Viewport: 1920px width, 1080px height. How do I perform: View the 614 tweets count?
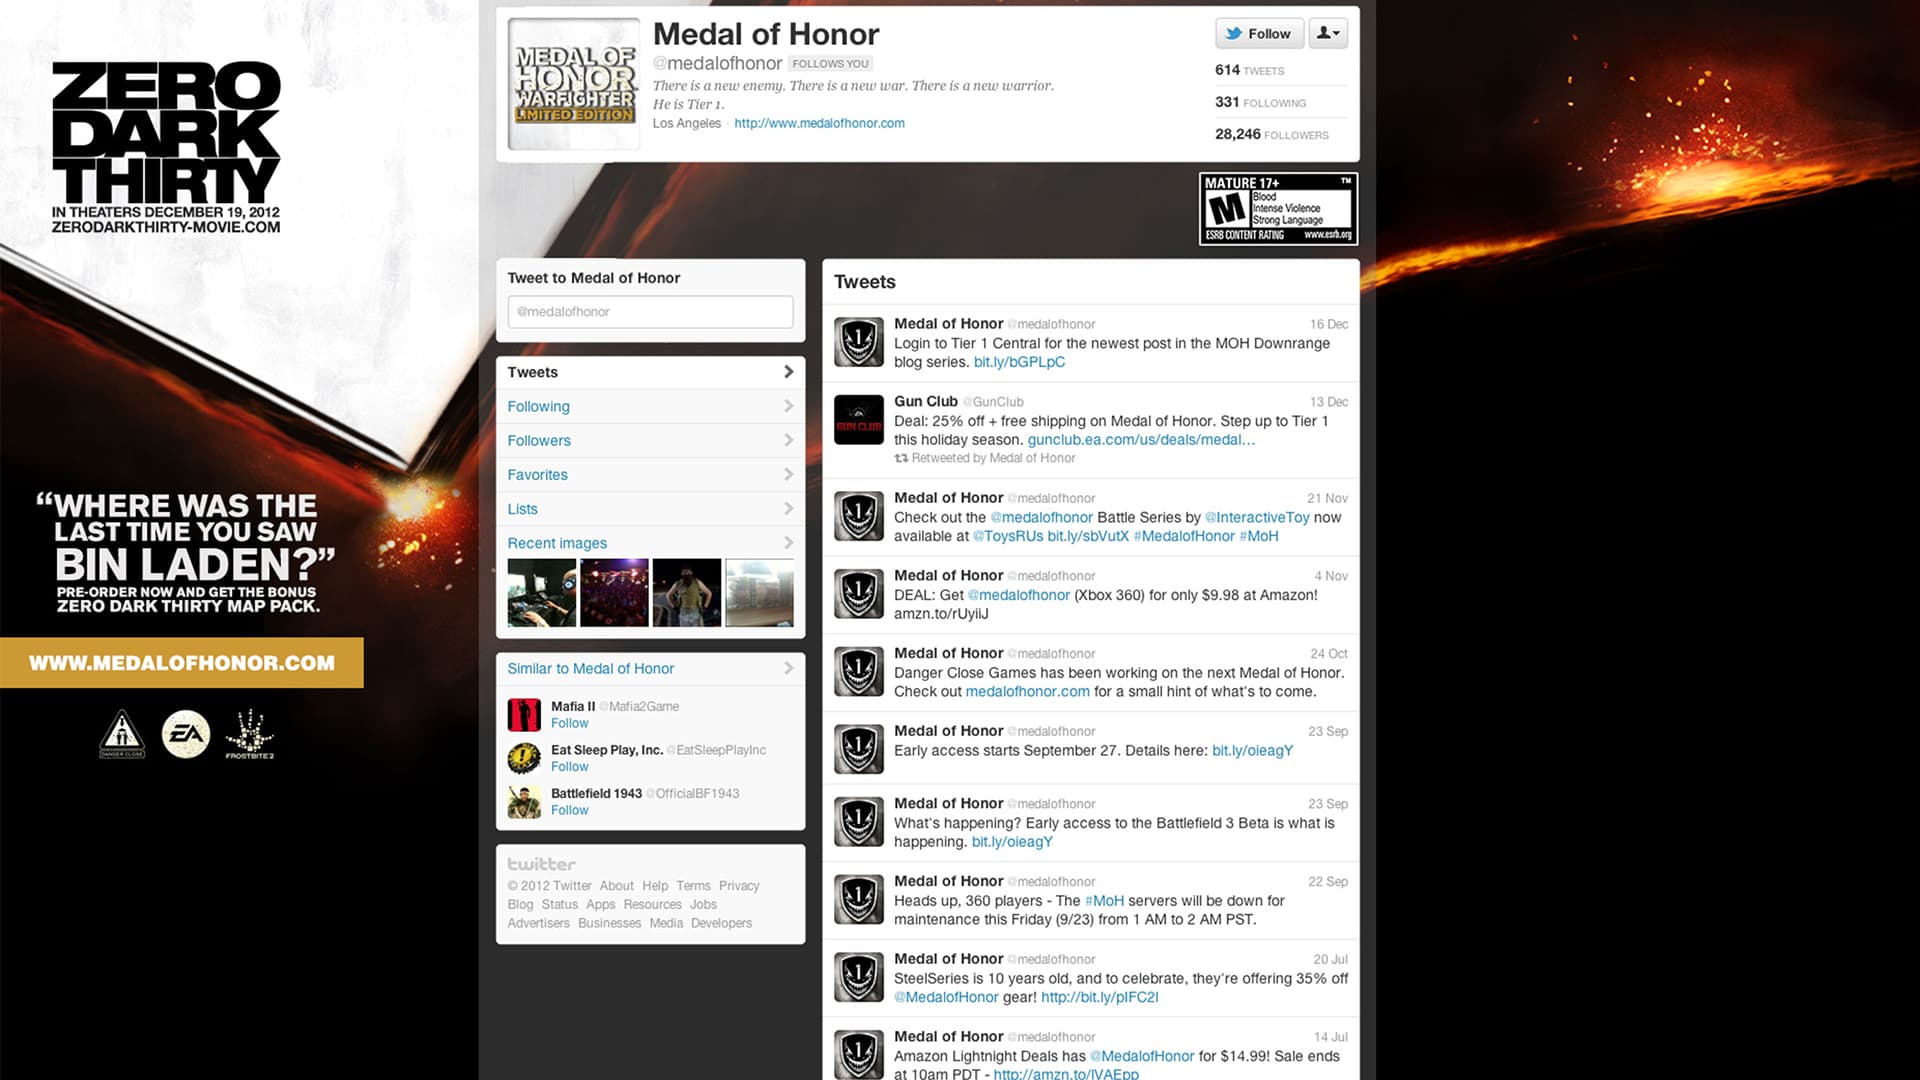pos(1249,70)
